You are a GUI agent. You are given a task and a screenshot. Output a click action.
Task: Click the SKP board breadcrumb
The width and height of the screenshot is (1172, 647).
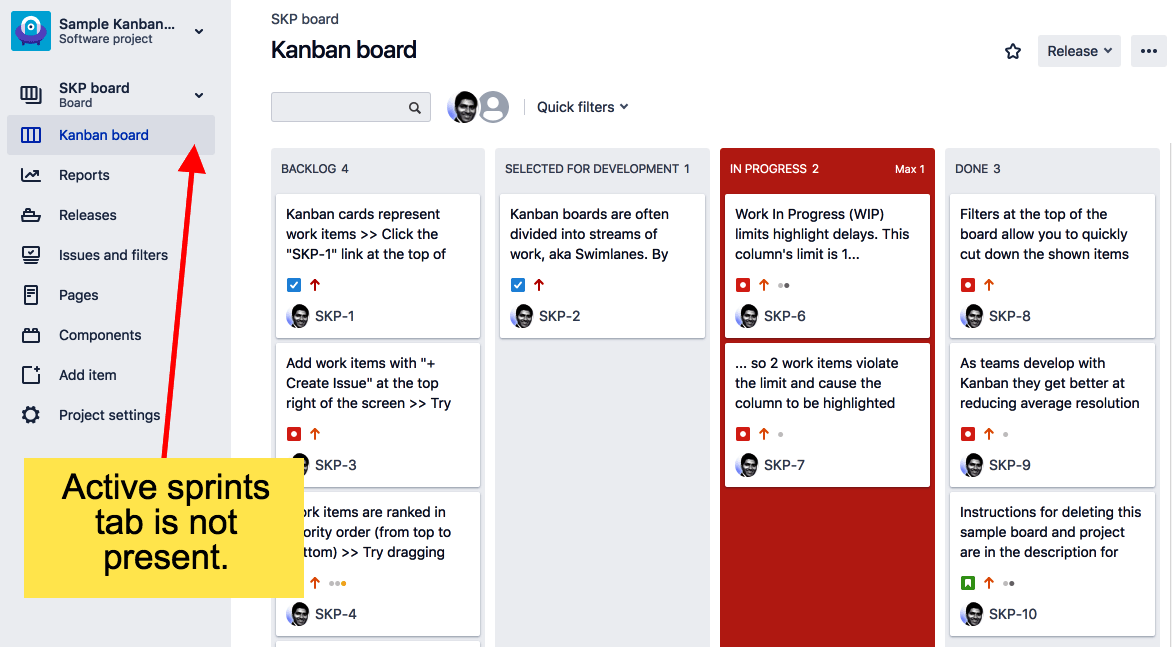[303, 18]
